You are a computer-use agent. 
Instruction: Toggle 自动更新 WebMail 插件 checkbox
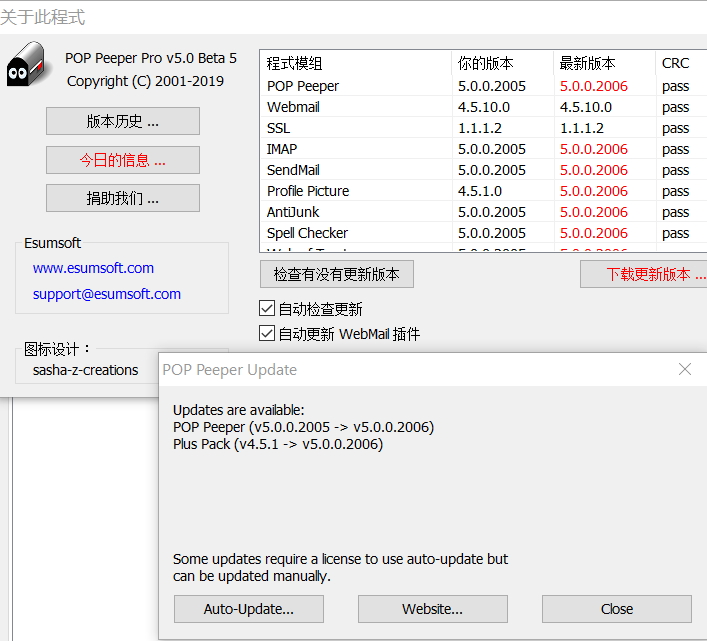(x=267, y=334)
